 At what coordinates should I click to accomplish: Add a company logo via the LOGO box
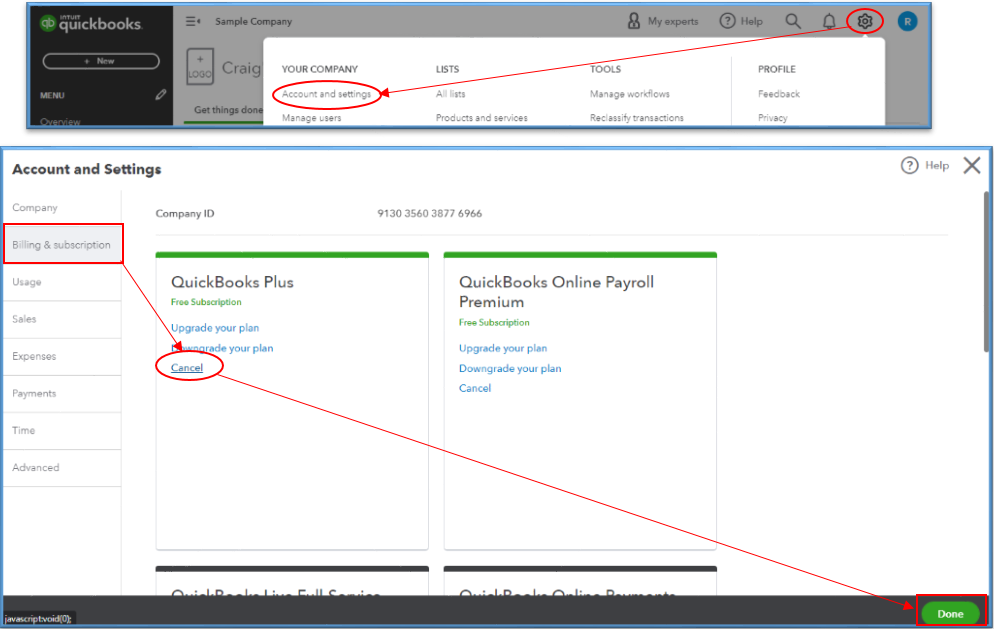click(200, 66)
